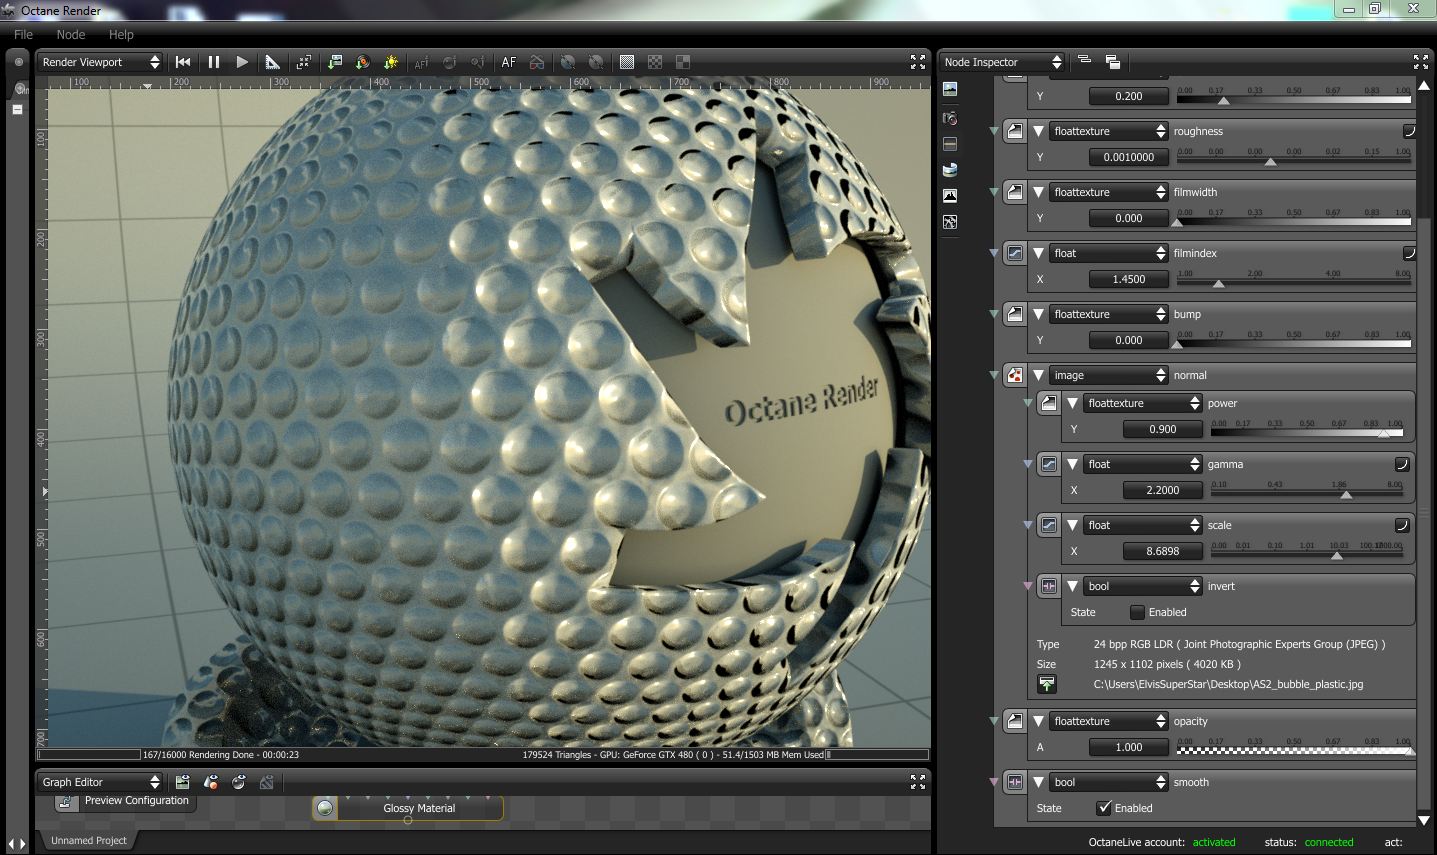Click the second grey sphere icon in viewport toolbar
This screenshot has width=1437, height=855.
click(x=596, y=62)
